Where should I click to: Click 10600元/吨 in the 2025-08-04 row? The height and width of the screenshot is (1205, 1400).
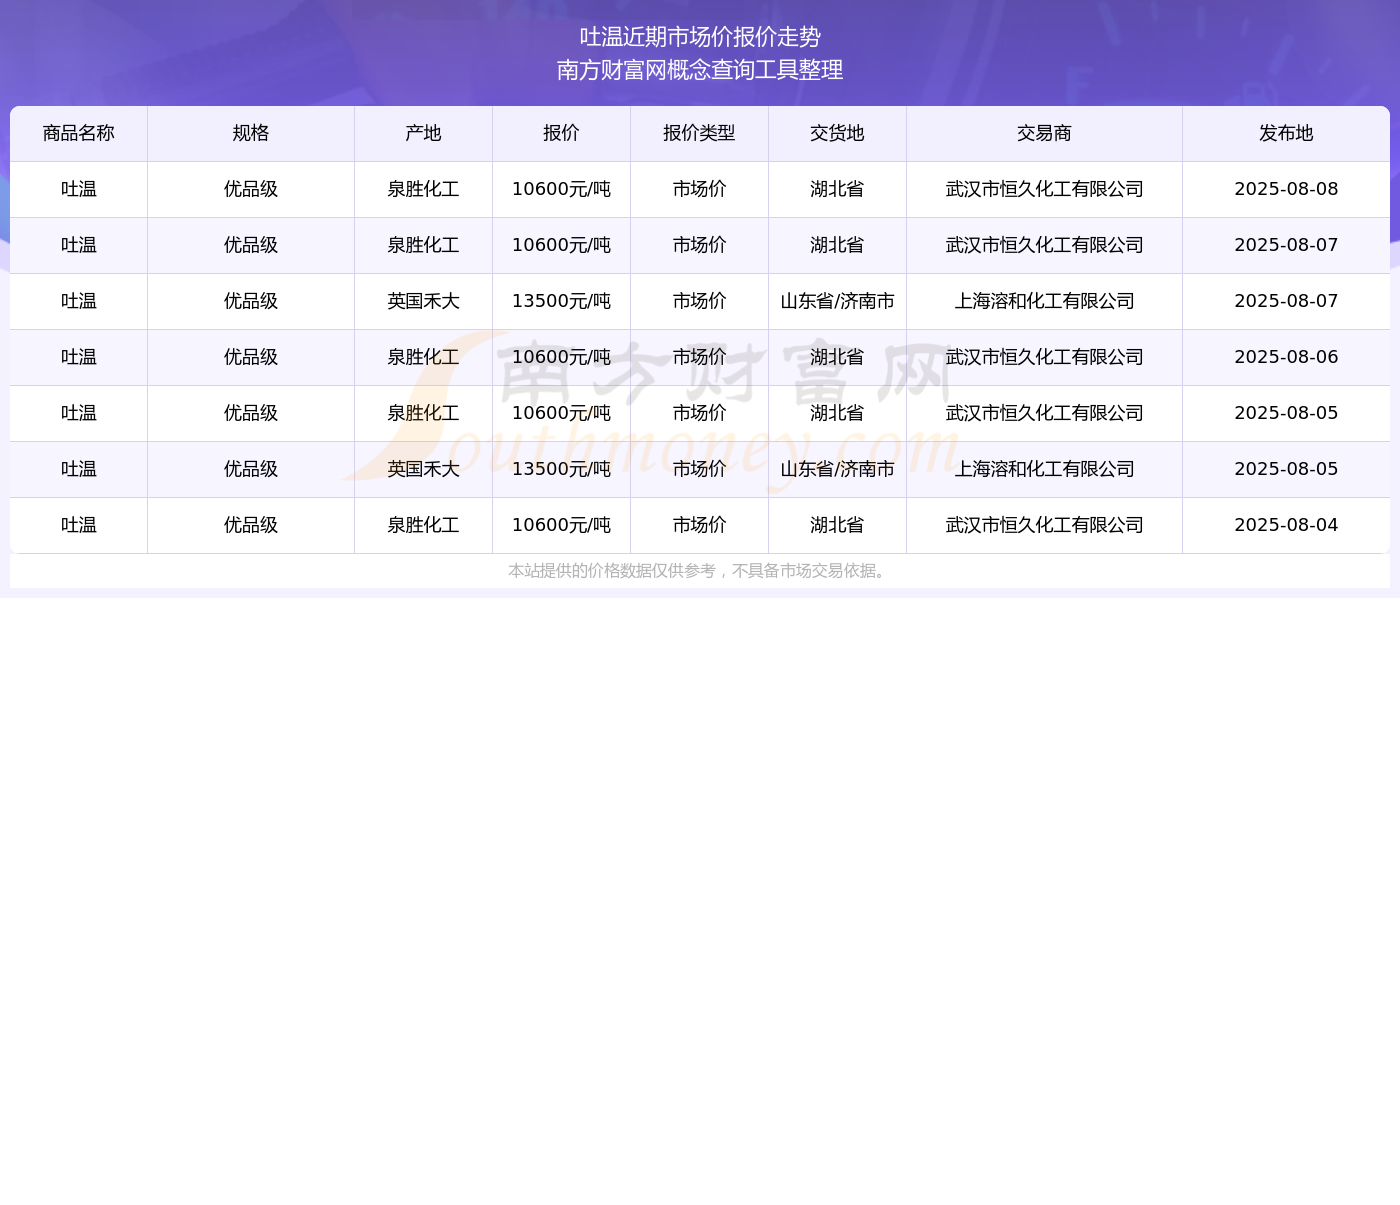click(561, 525)
